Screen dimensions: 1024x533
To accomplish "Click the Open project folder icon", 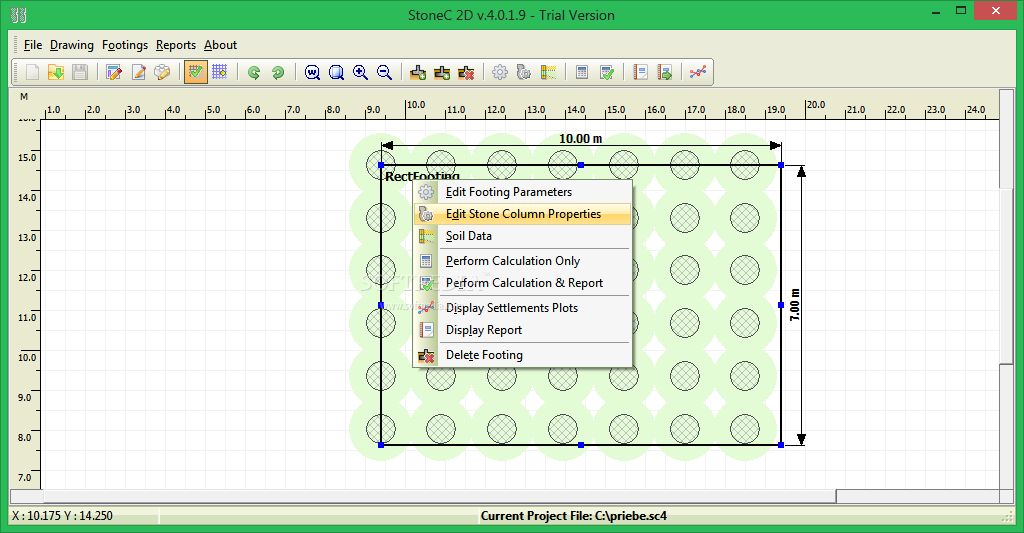I will pyautogui.click(x=56, y=72).
